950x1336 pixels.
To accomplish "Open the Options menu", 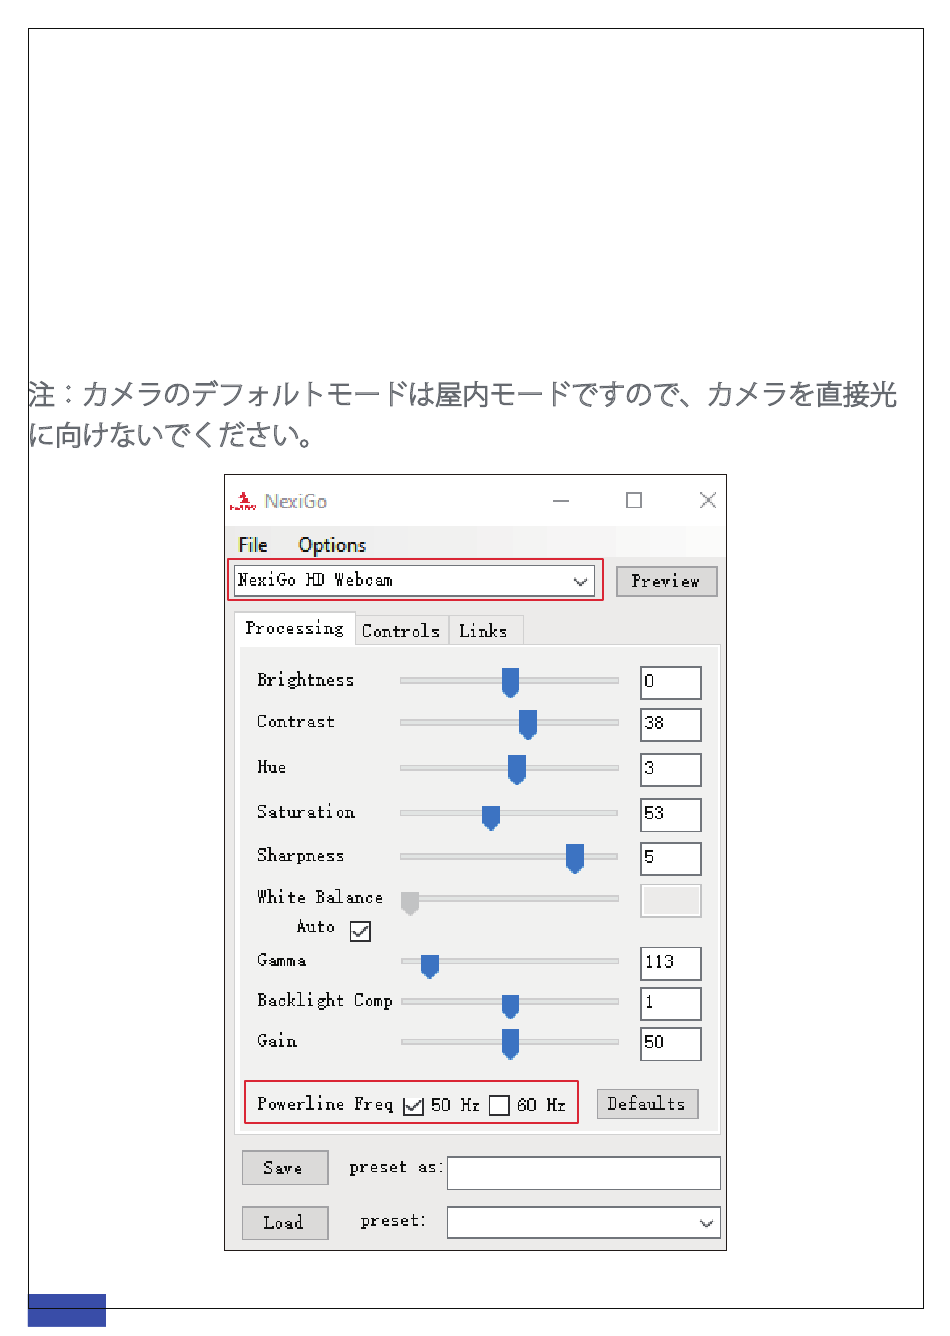I will pos(332,545).
